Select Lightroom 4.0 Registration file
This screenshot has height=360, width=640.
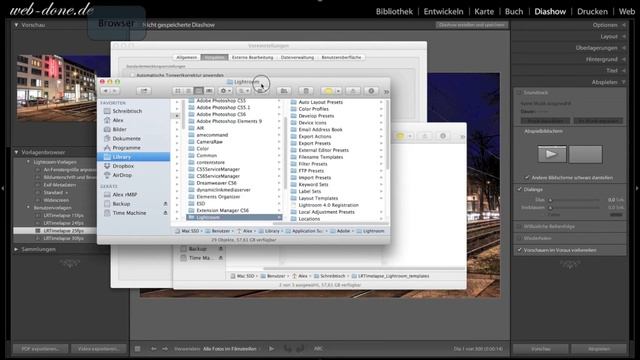[329, 205]
